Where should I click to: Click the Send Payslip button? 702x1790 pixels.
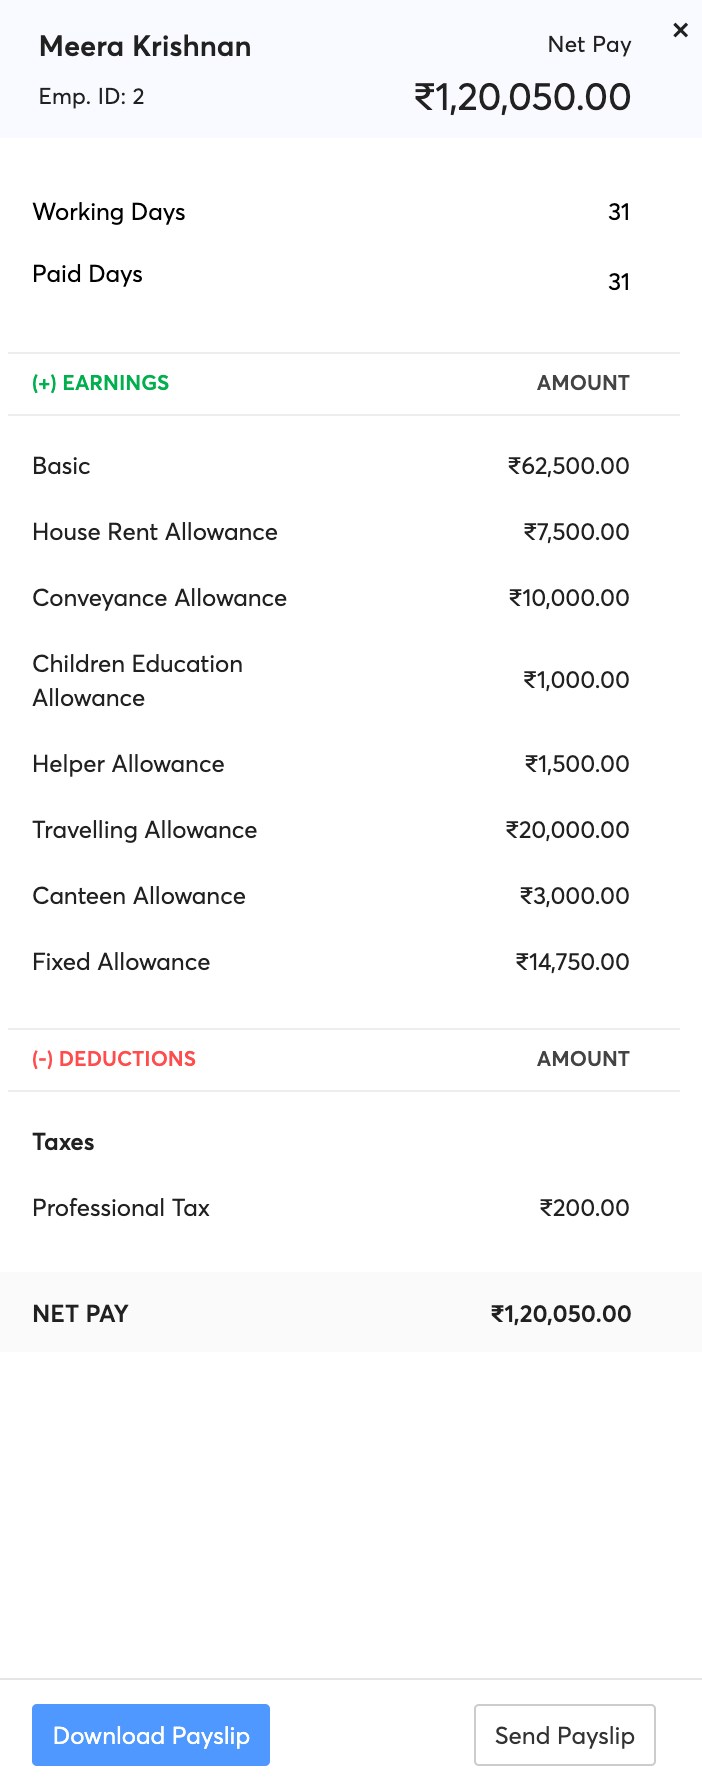click(564, 1735)
